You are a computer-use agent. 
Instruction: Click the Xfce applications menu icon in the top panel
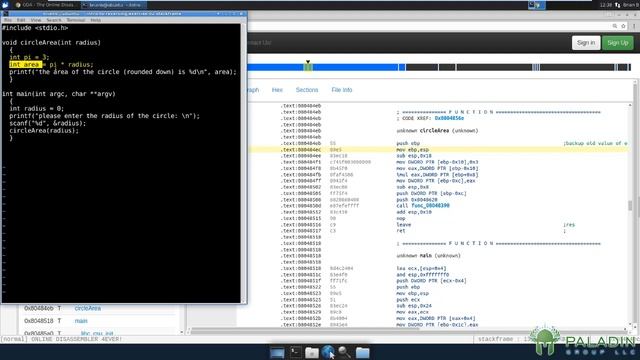(5, 5)
